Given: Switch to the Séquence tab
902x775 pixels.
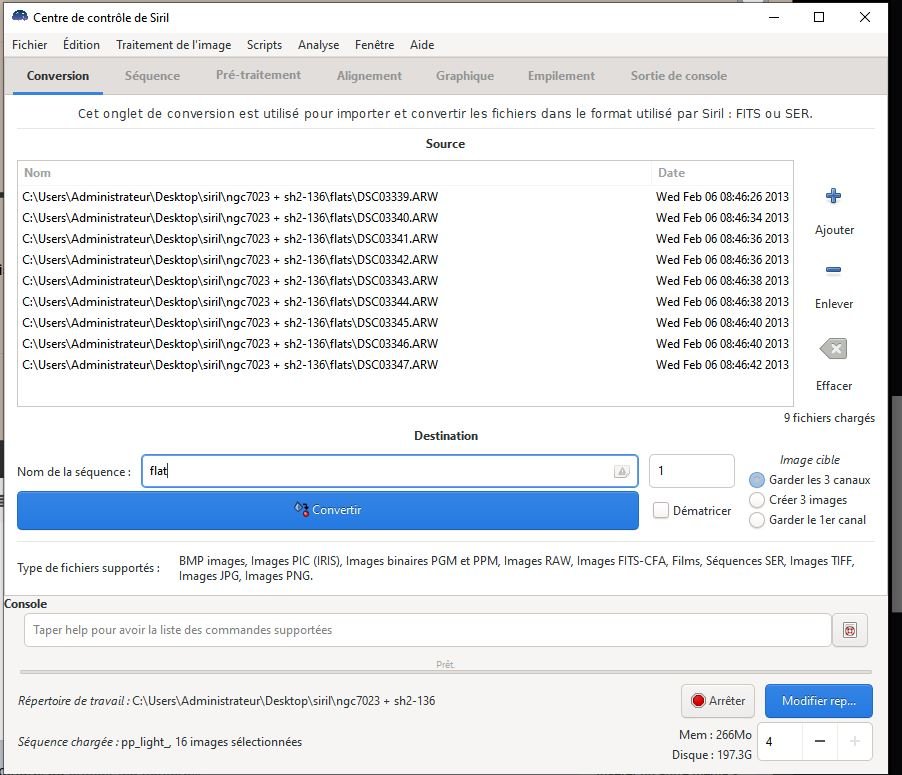Looking at the screenshot, I should click(152, 76).
